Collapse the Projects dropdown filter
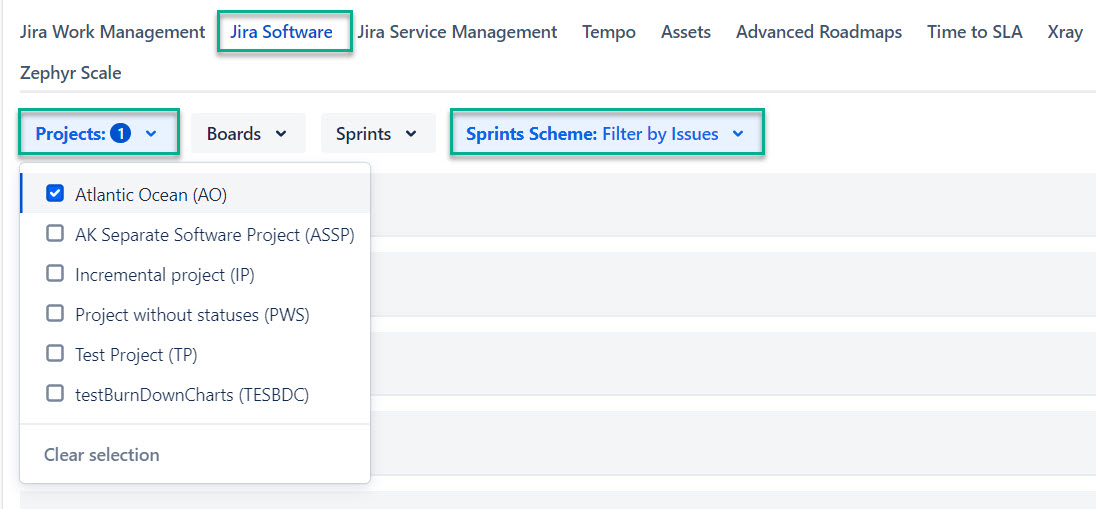Screen dimensions: 1096x509 (x=97, y=133)
